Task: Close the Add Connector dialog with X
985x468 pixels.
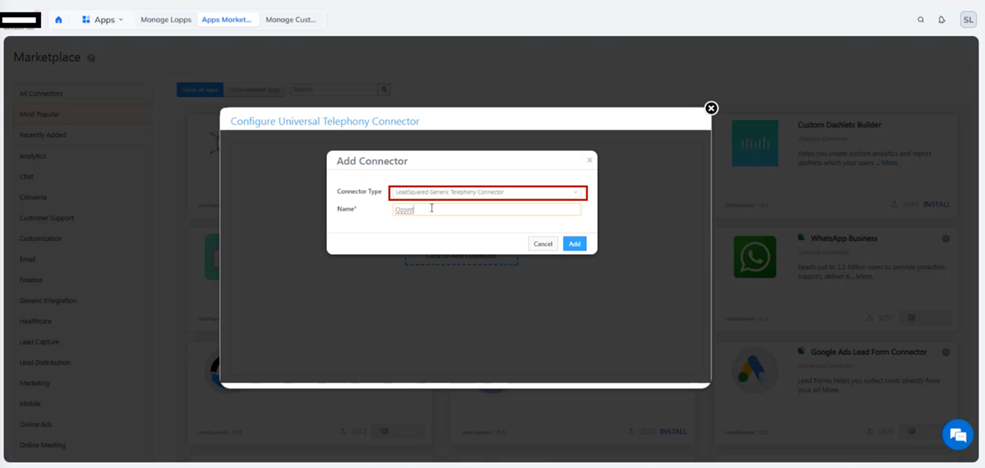Action: (589, 160)
